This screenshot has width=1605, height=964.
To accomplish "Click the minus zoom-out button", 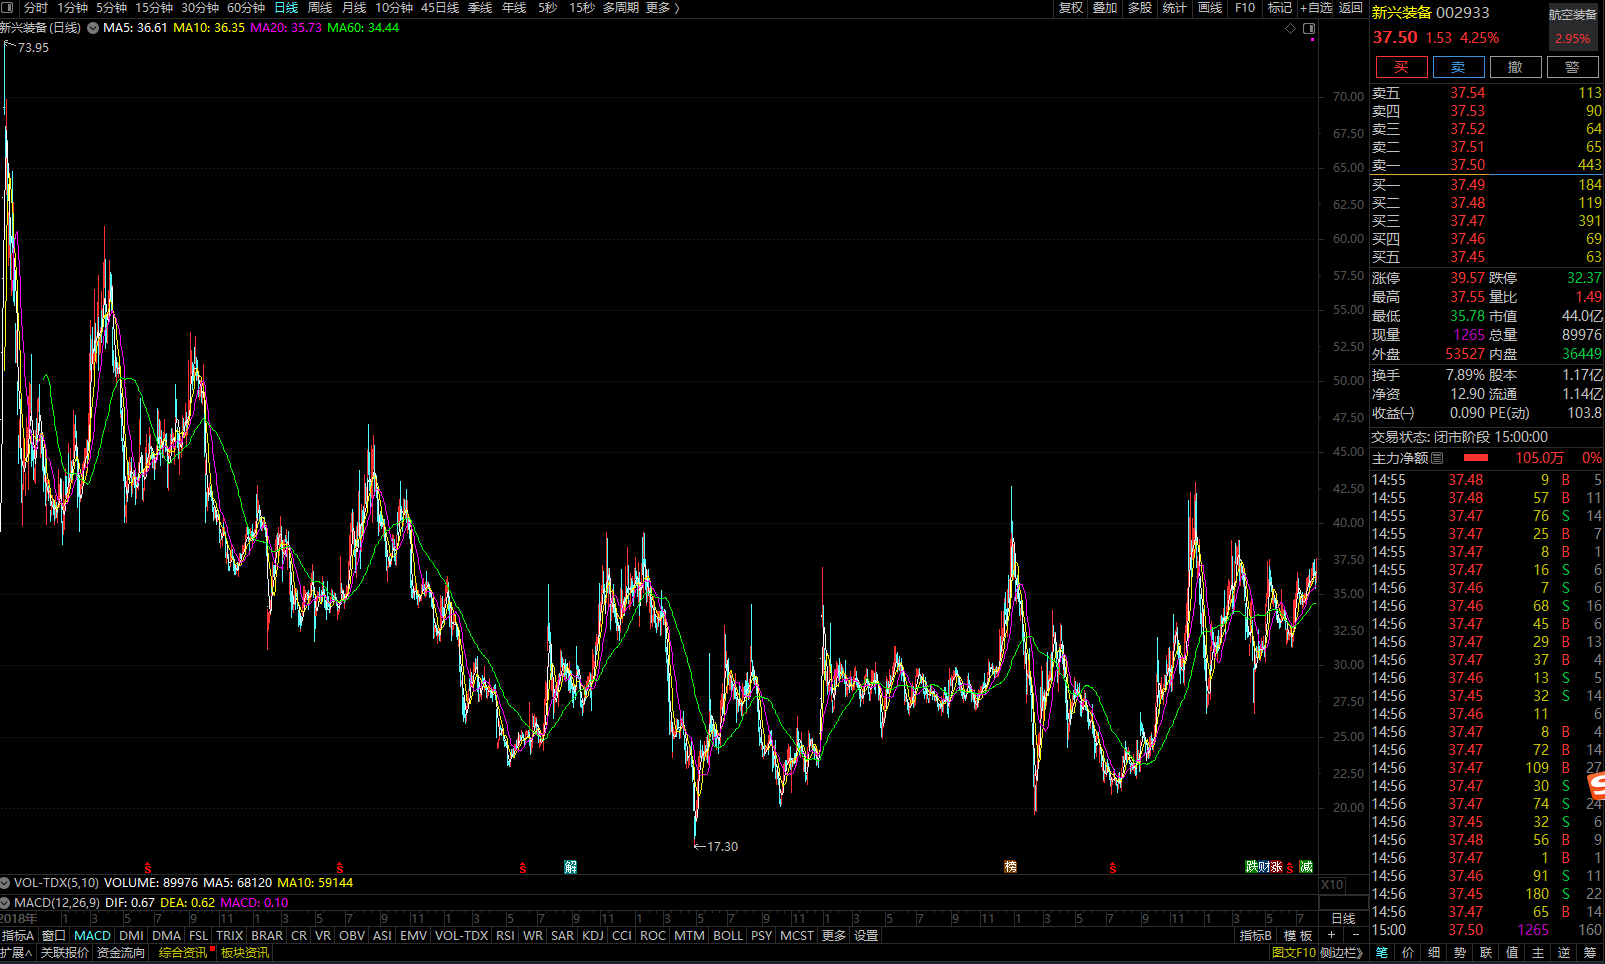I will coord(1356,936).
